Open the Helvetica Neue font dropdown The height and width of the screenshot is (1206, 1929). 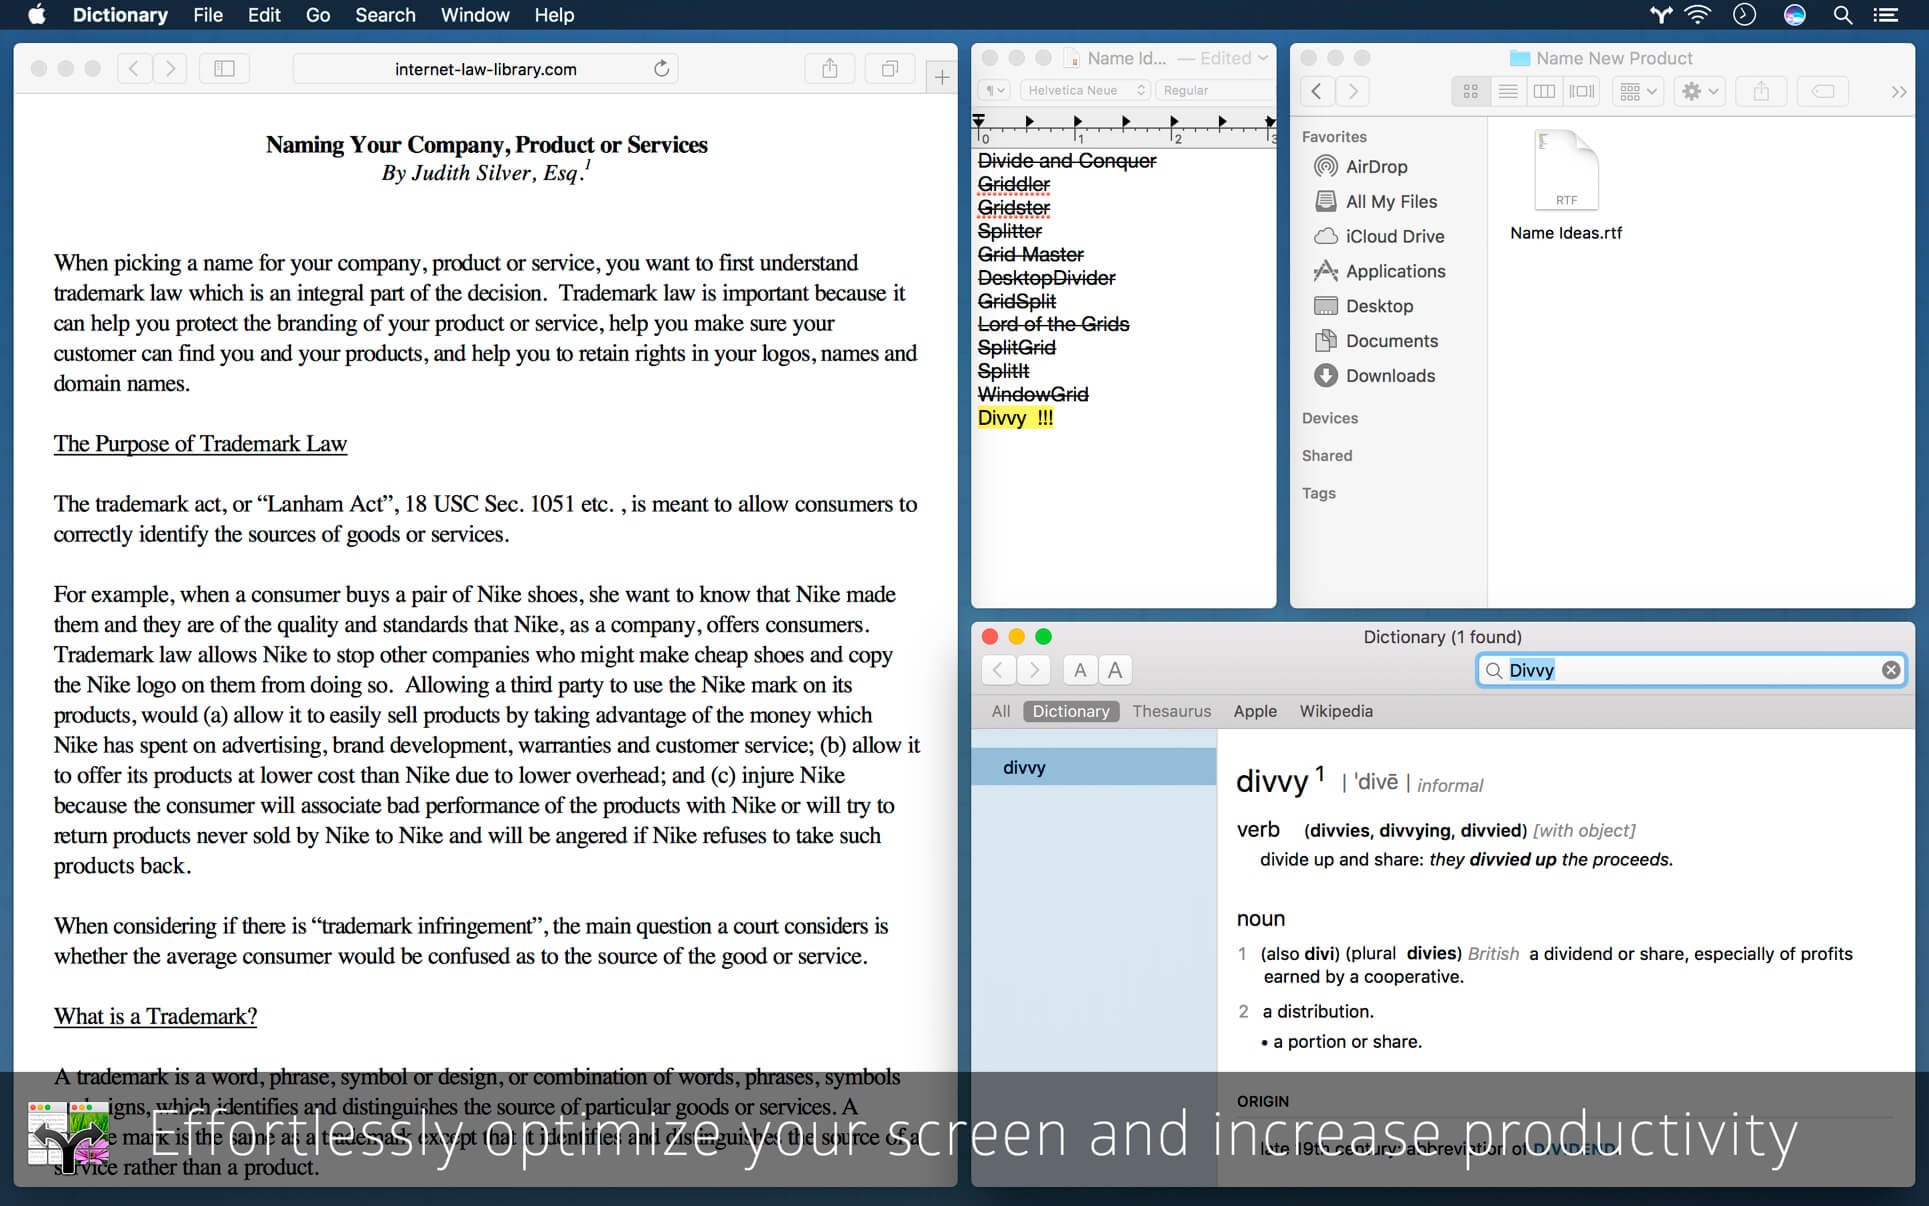(1085, 90)
